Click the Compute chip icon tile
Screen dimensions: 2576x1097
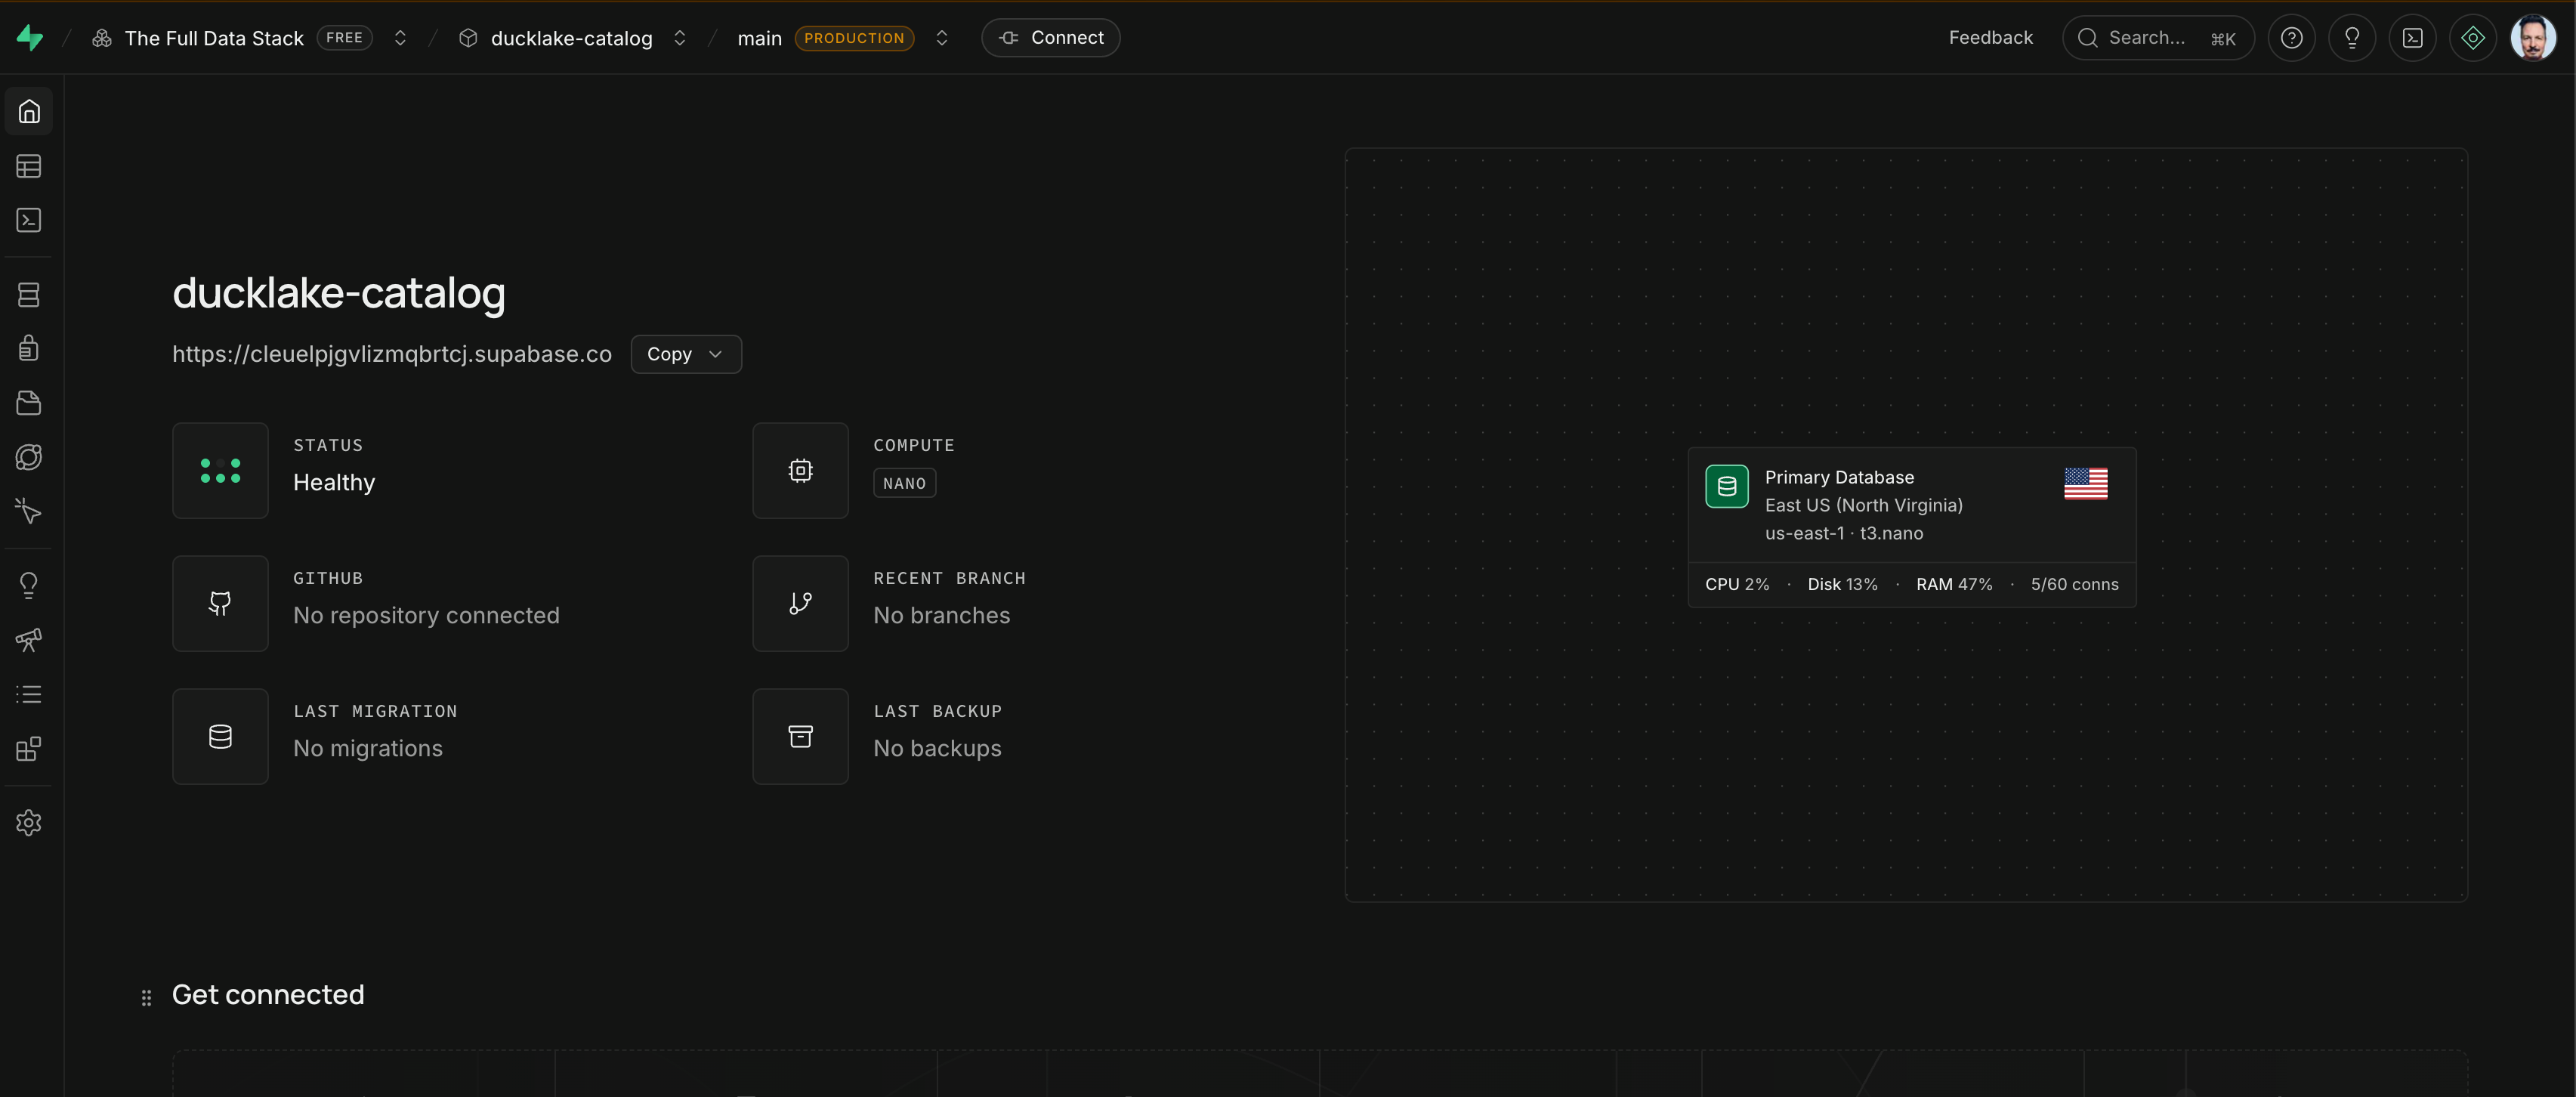click(x=800, y=470)
